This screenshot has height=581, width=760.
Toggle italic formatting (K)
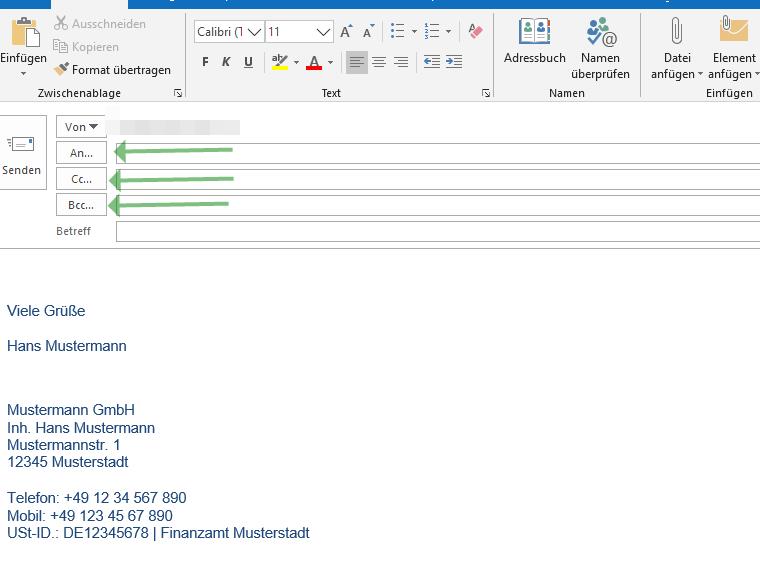[227, 62]
